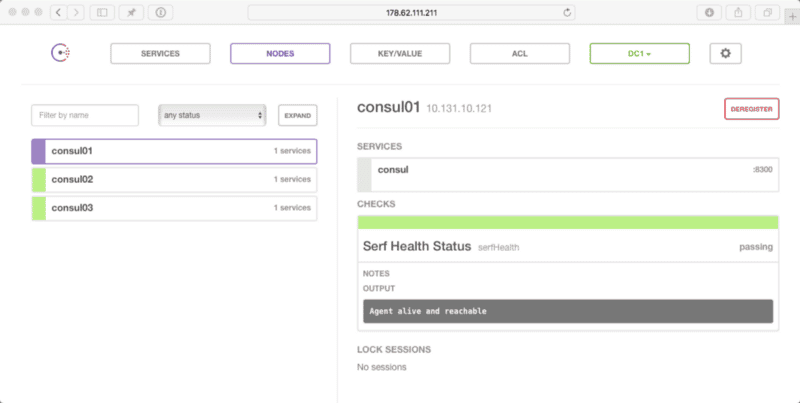Viewport: 800px width, 403px height.
Task: Open the DC1 datacenter dropdown
Action: [x=639, y=53]
